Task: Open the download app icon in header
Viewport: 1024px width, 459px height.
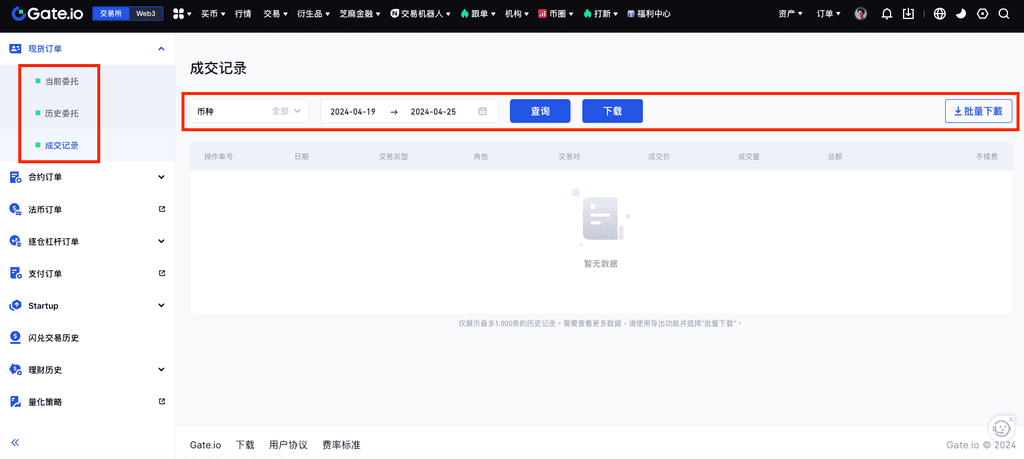Action: 908,14
